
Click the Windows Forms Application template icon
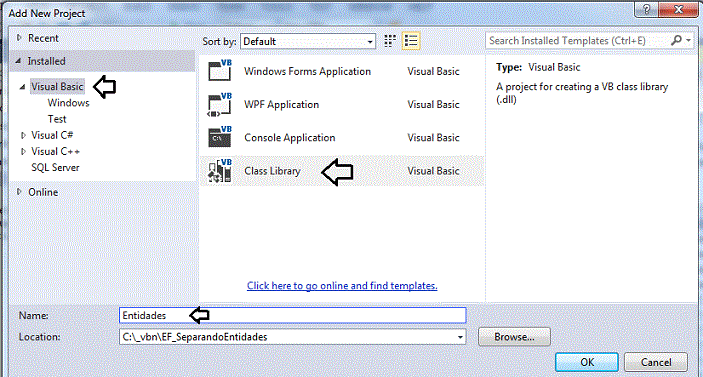(x=220, y=70)
